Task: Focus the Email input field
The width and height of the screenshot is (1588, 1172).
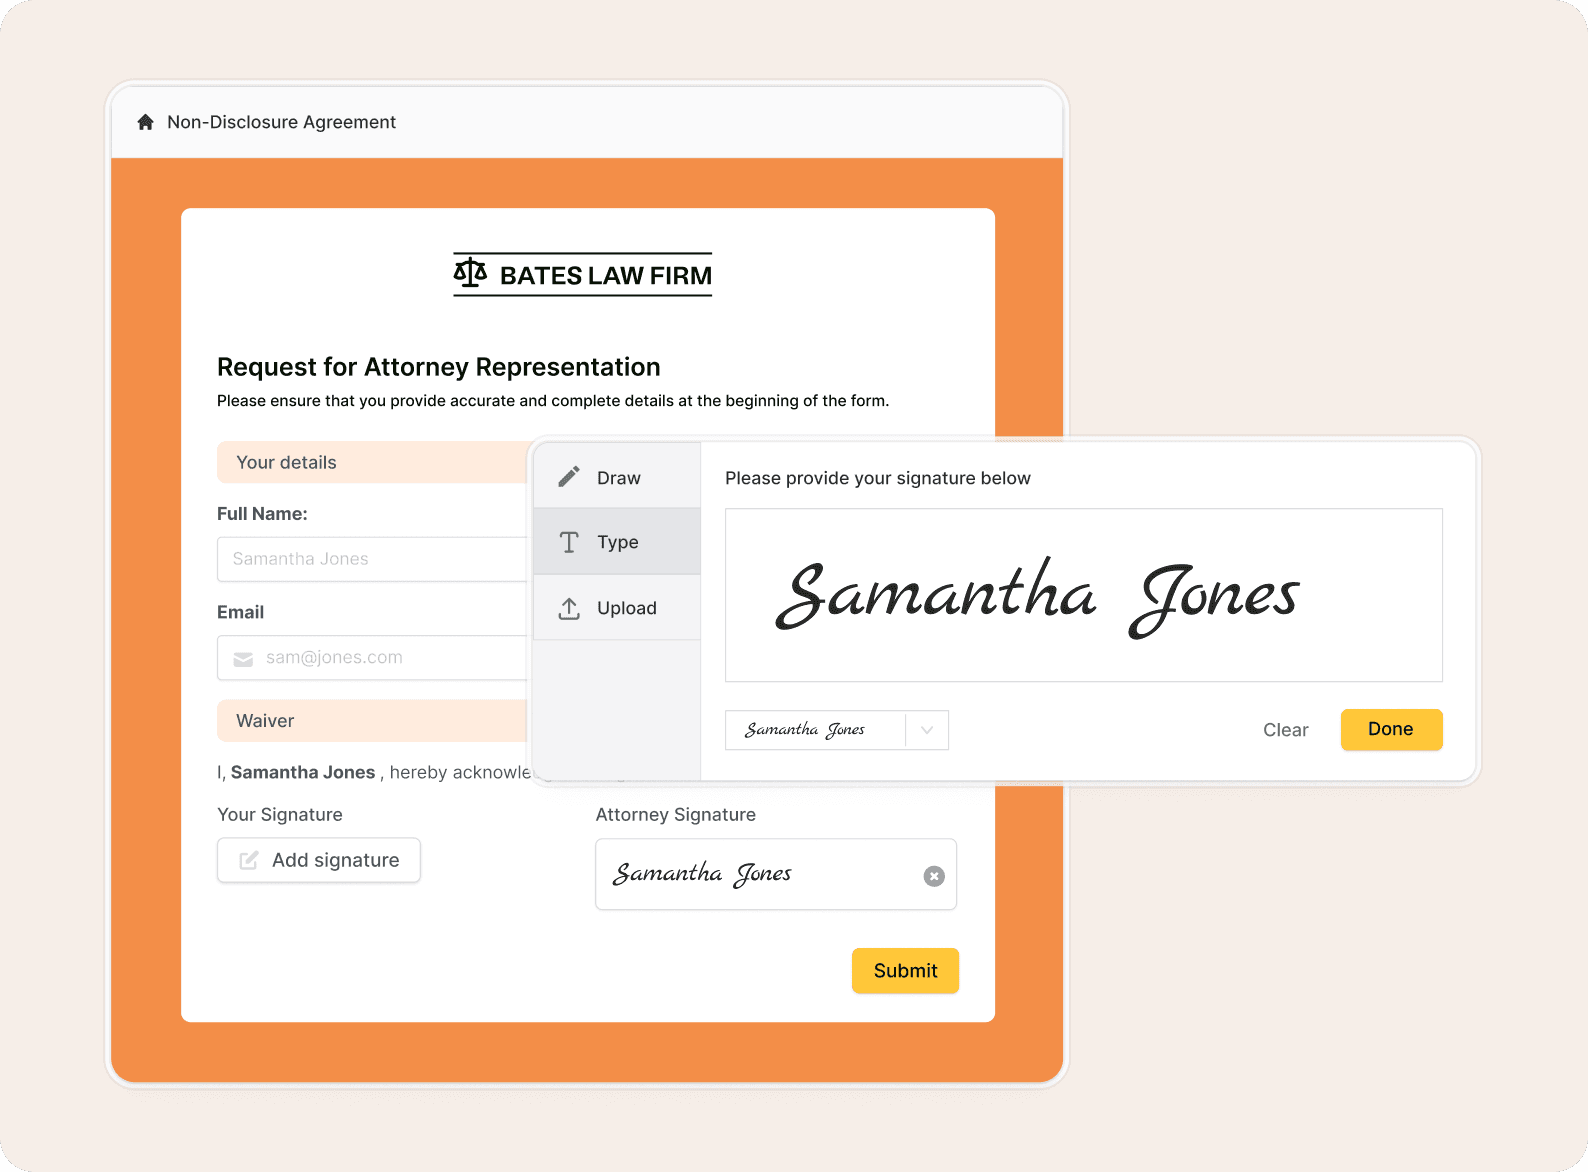Action: (x=373, y=658)
